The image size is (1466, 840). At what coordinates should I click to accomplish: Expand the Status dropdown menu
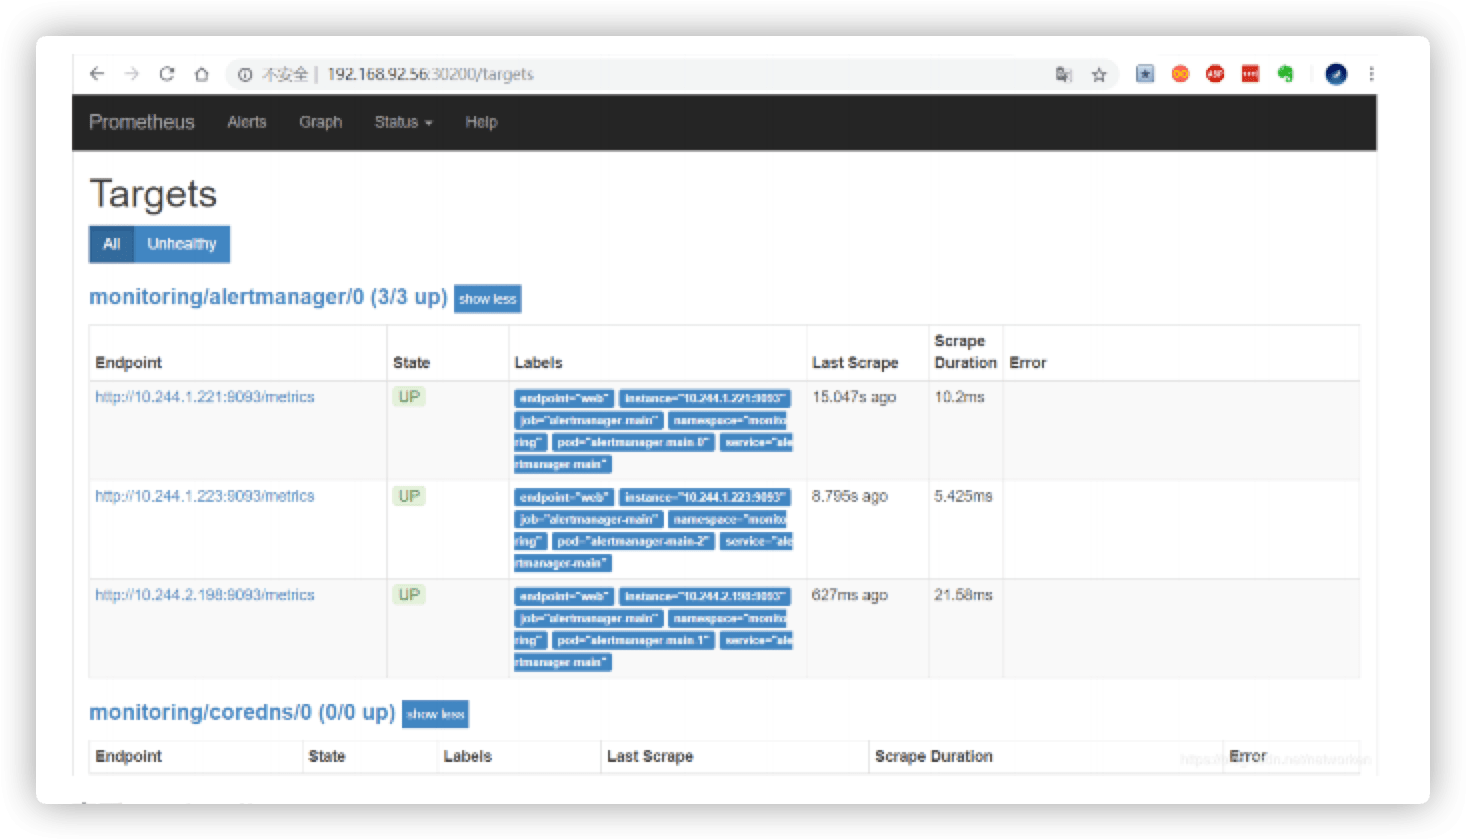click(403, 122)
